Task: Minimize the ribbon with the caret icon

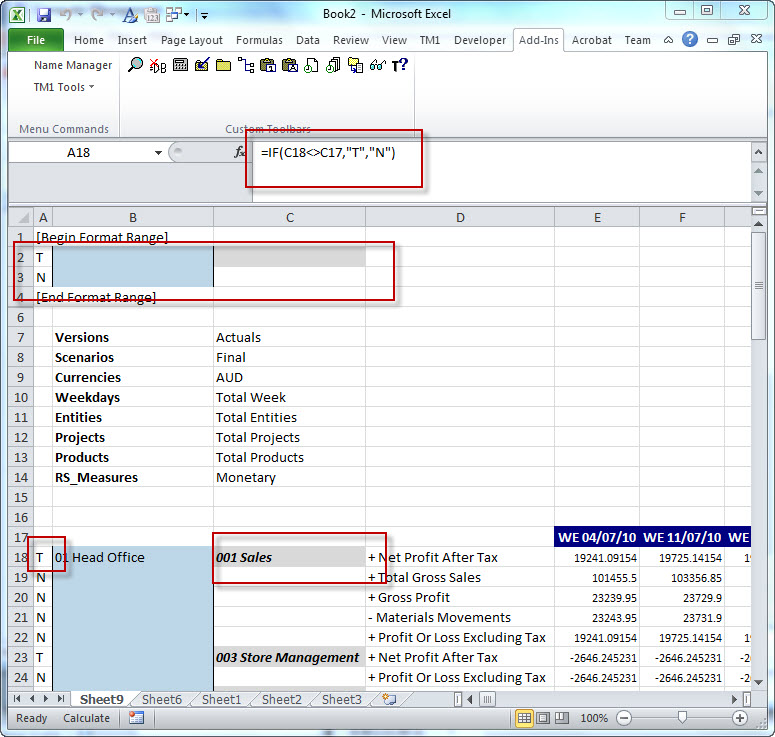Action: [668, 40]
